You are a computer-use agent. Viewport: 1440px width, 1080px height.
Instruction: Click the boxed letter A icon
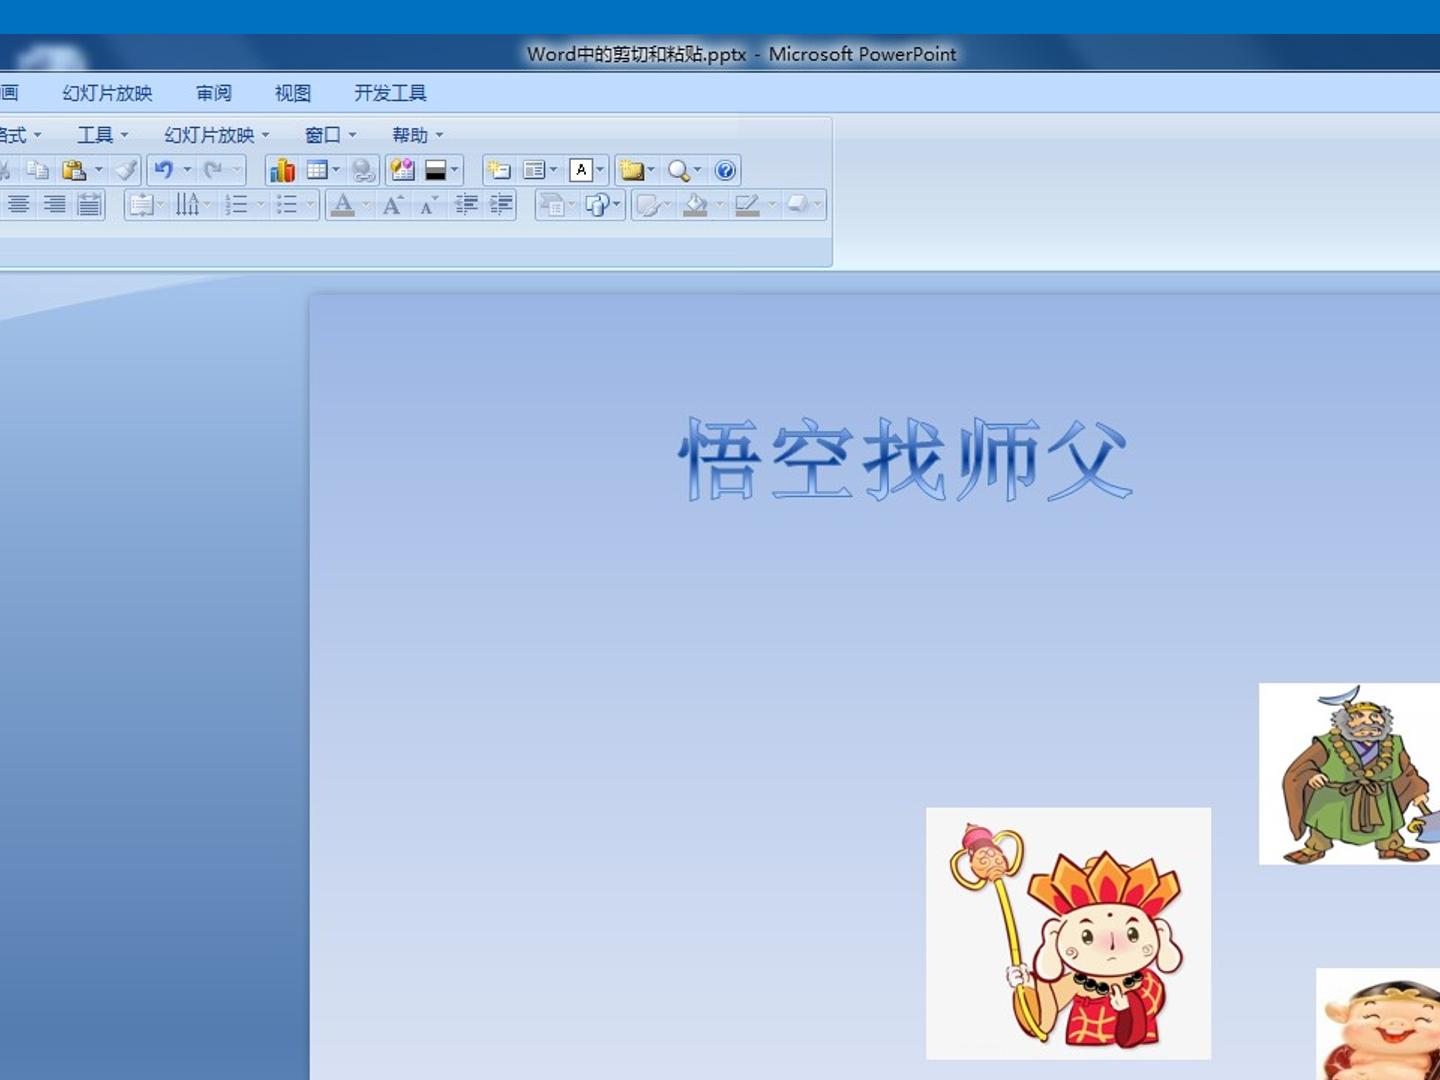[x=581, y=170]
